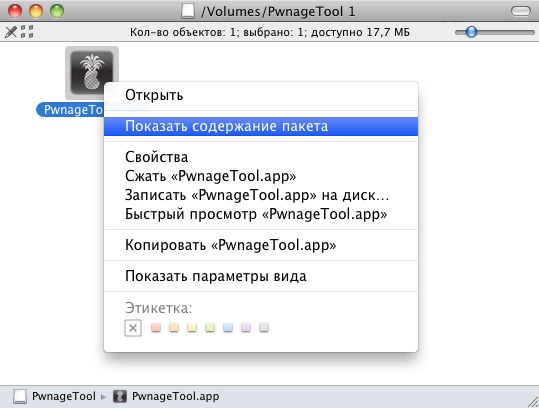
Task: Choose 'Записать «PwnageTool.app» на диск…'
Action: pos(261,195)
